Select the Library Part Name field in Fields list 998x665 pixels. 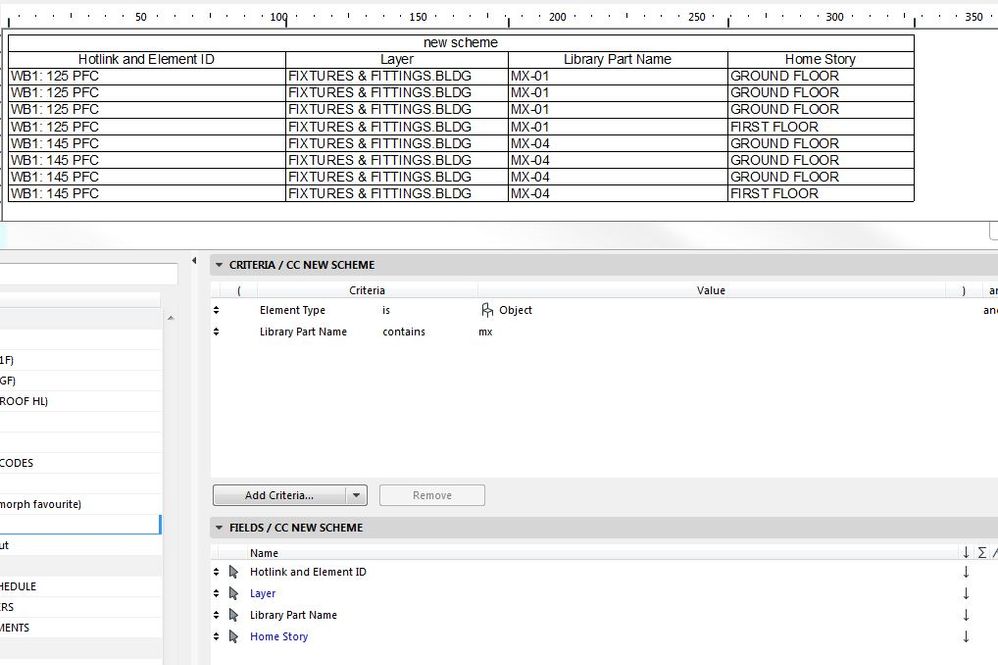(293, 615)
